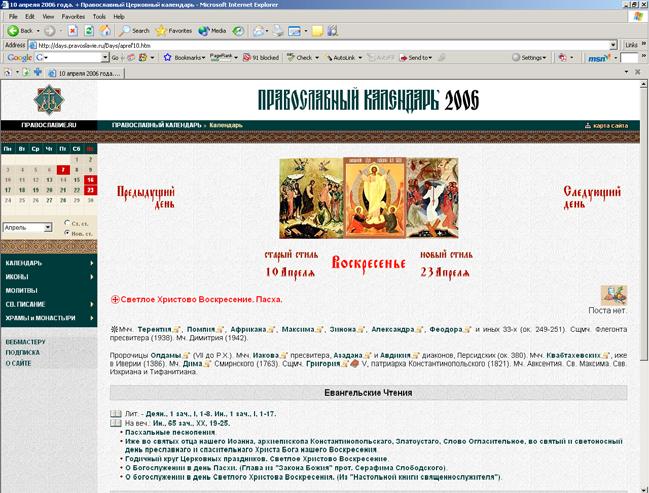Open the Favorites menu
Image resolution: width=649 pixels, height=493 pixels.
tap(73, 17)
